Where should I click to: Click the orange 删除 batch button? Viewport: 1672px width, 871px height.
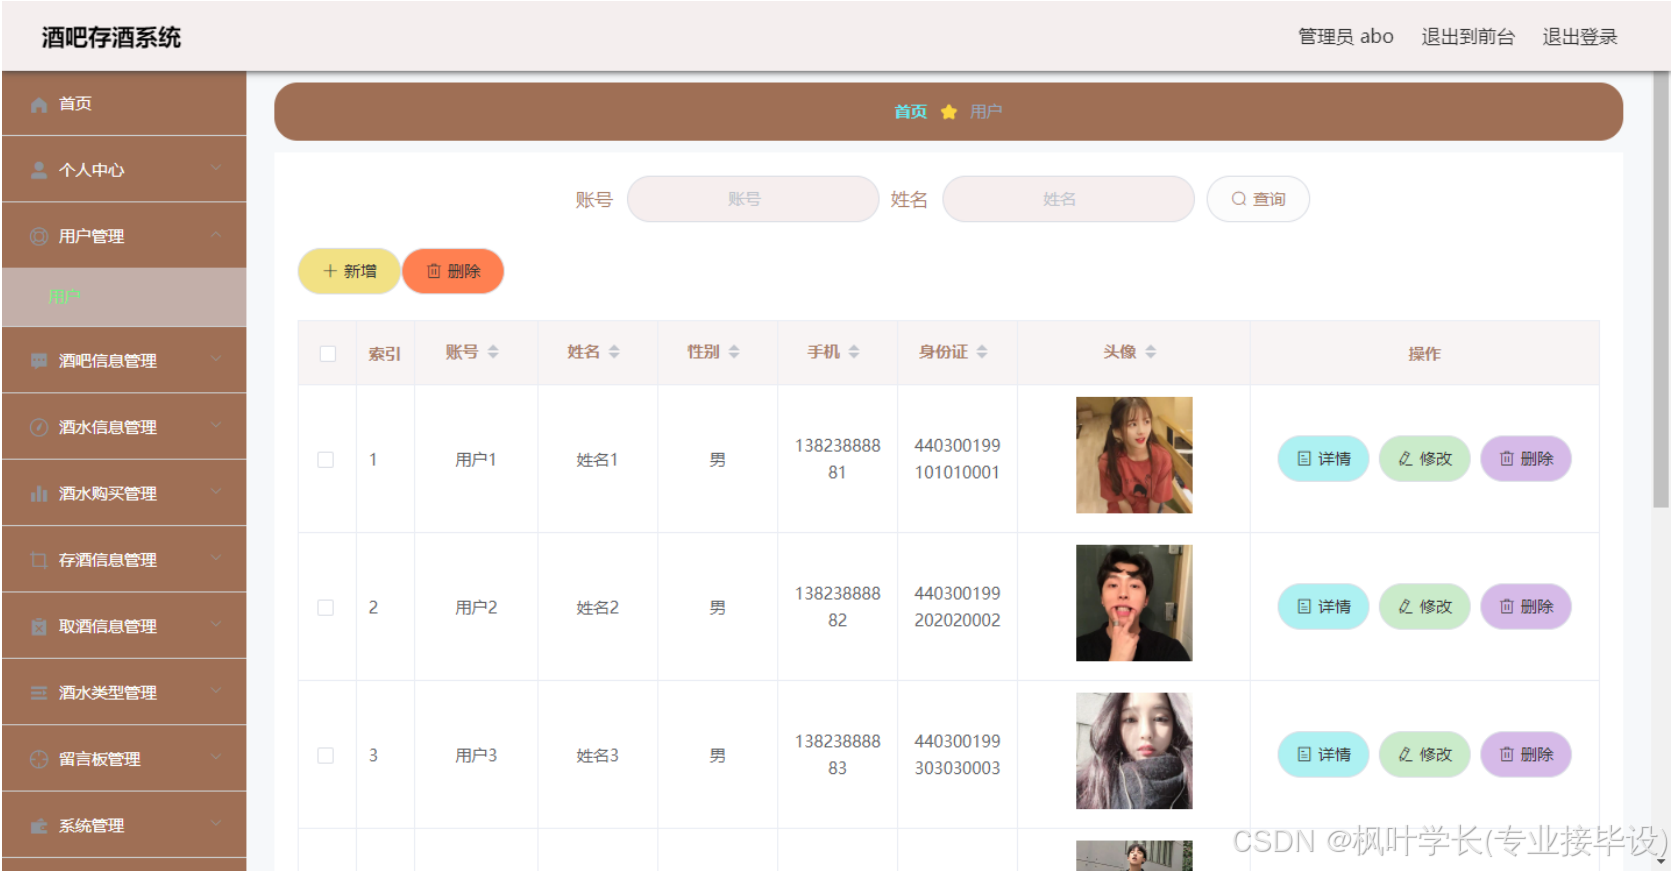(x=453, y=271)
